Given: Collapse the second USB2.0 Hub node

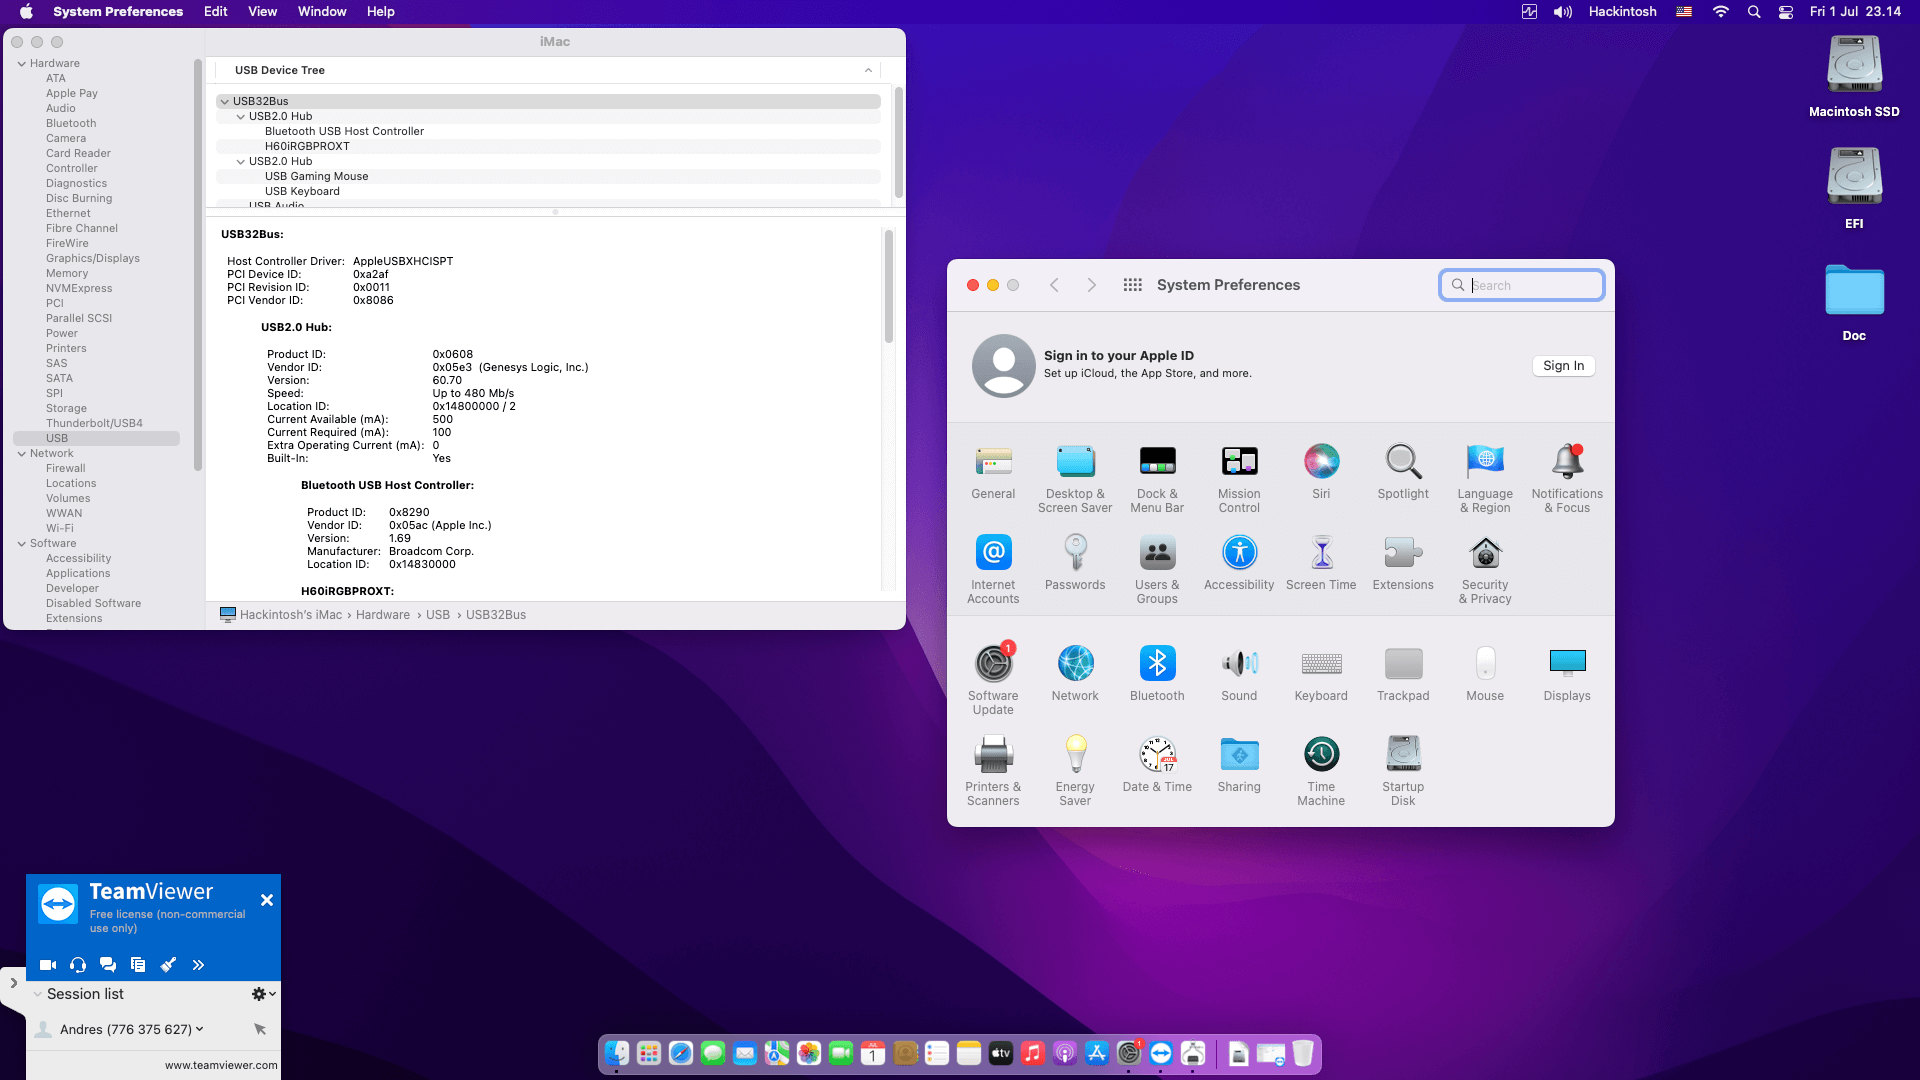Looking at the screenshot, I should tap(240, 161).
